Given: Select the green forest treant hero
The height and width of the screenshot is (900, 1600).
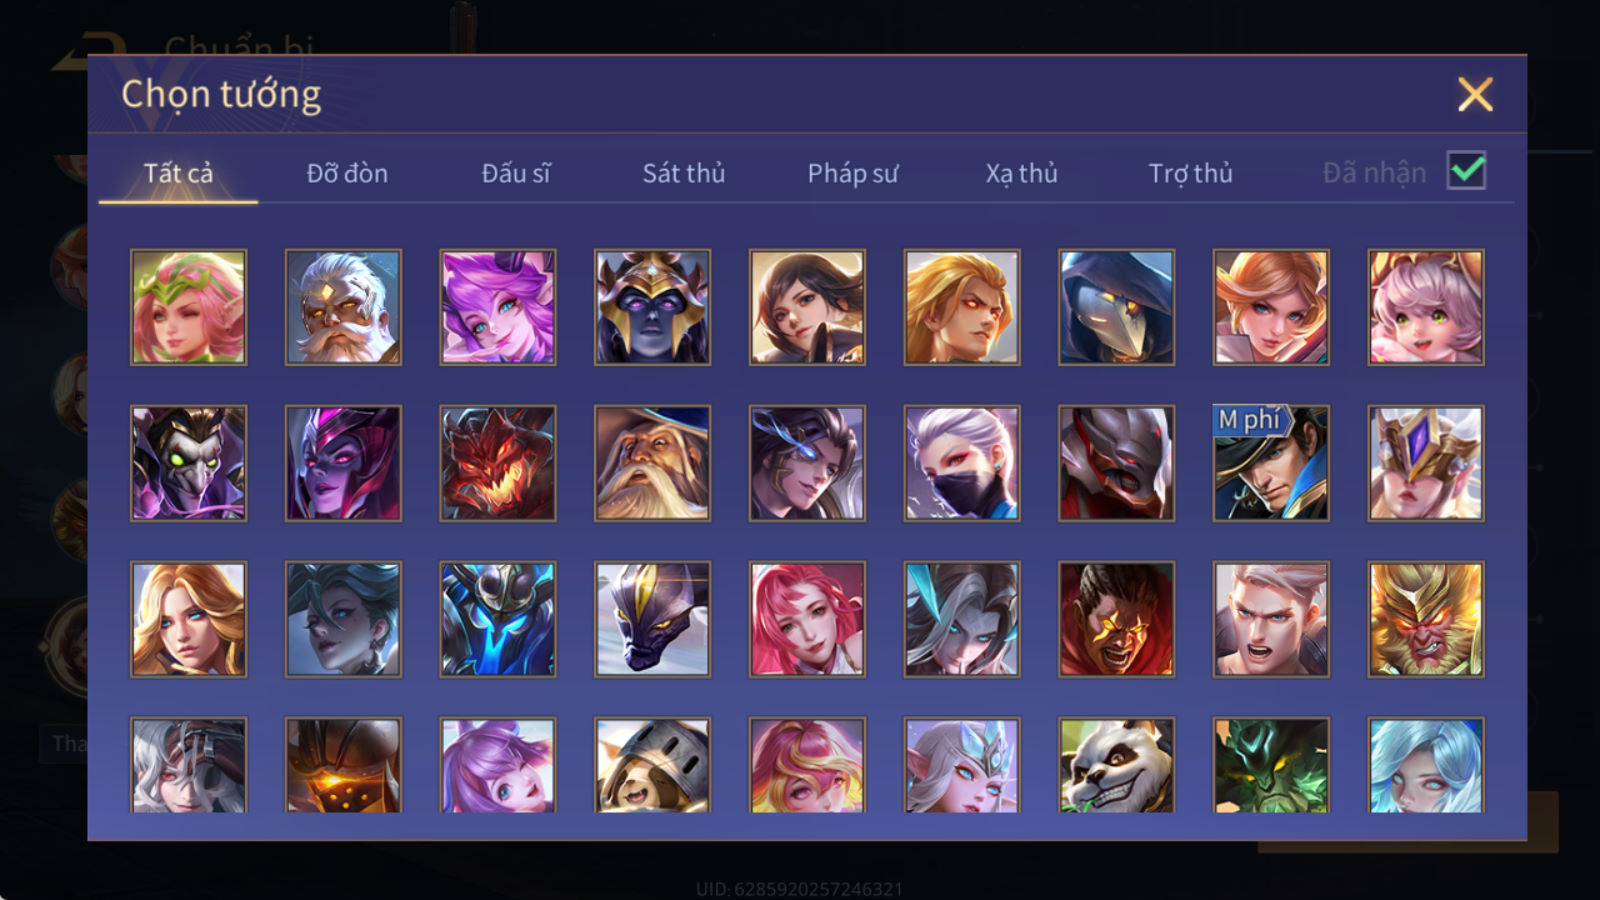Looking at the screenshot, I should (x=1271, y=765).
